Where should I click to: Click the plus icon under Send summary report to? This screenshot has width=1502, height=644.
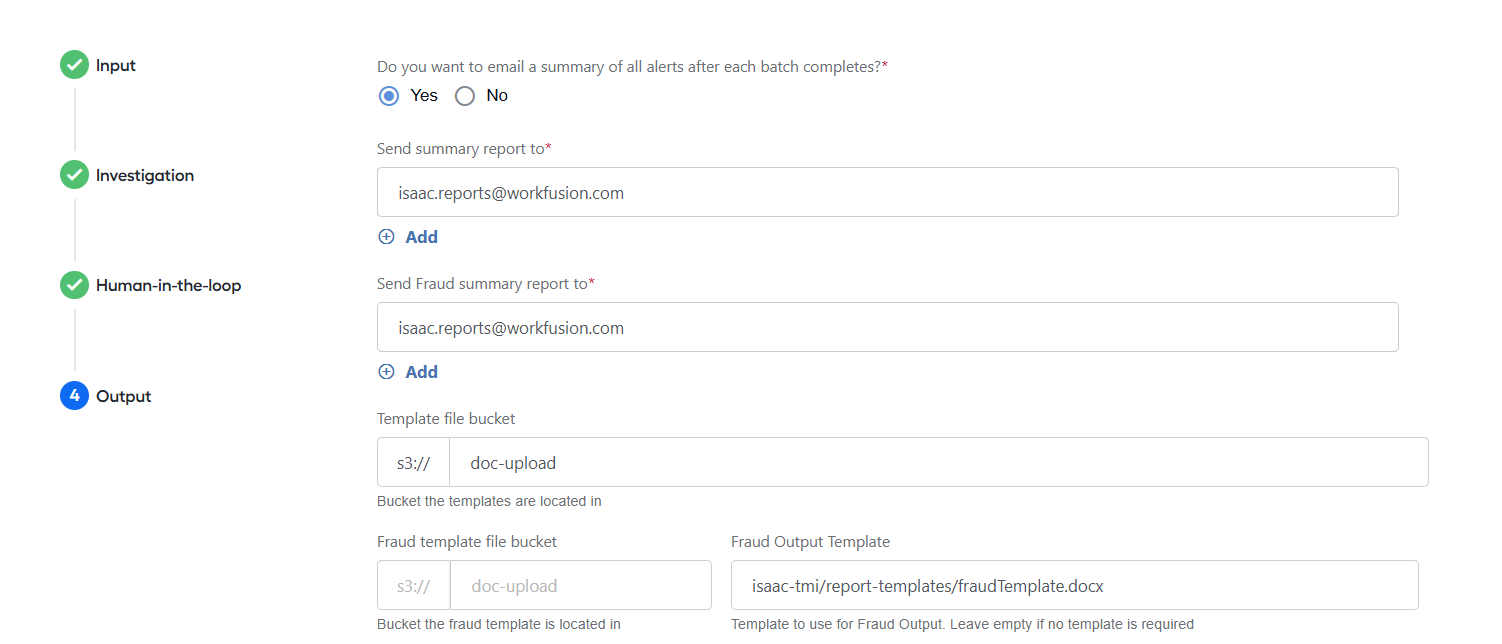[x=386, y=237]
